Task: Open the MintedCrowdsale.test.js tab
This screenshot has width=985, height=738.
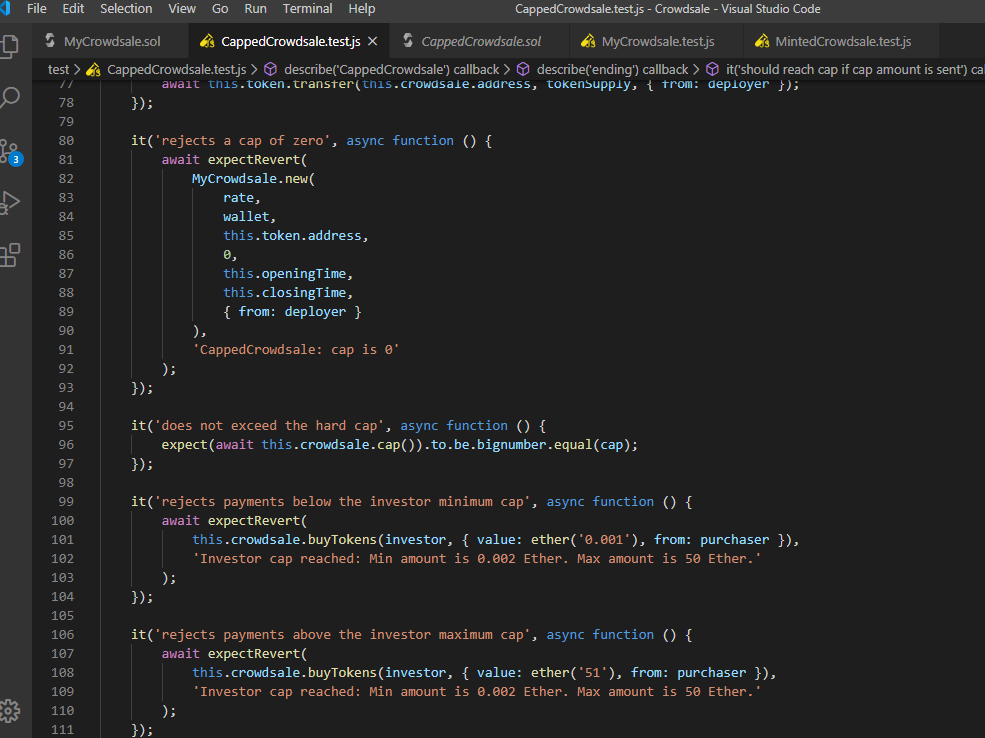Action: click(x=842, y=41)
